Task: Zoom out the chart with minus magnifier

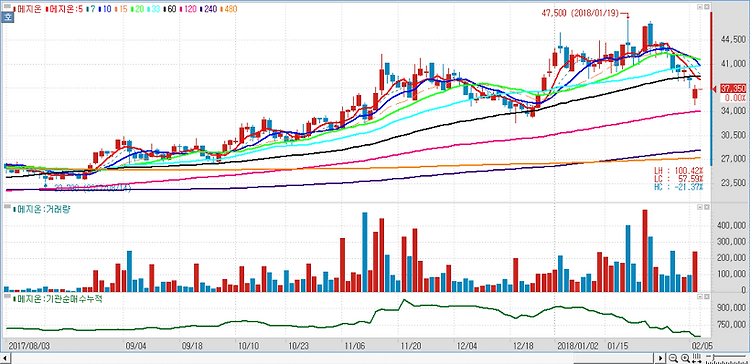Action: click(673, 358)
